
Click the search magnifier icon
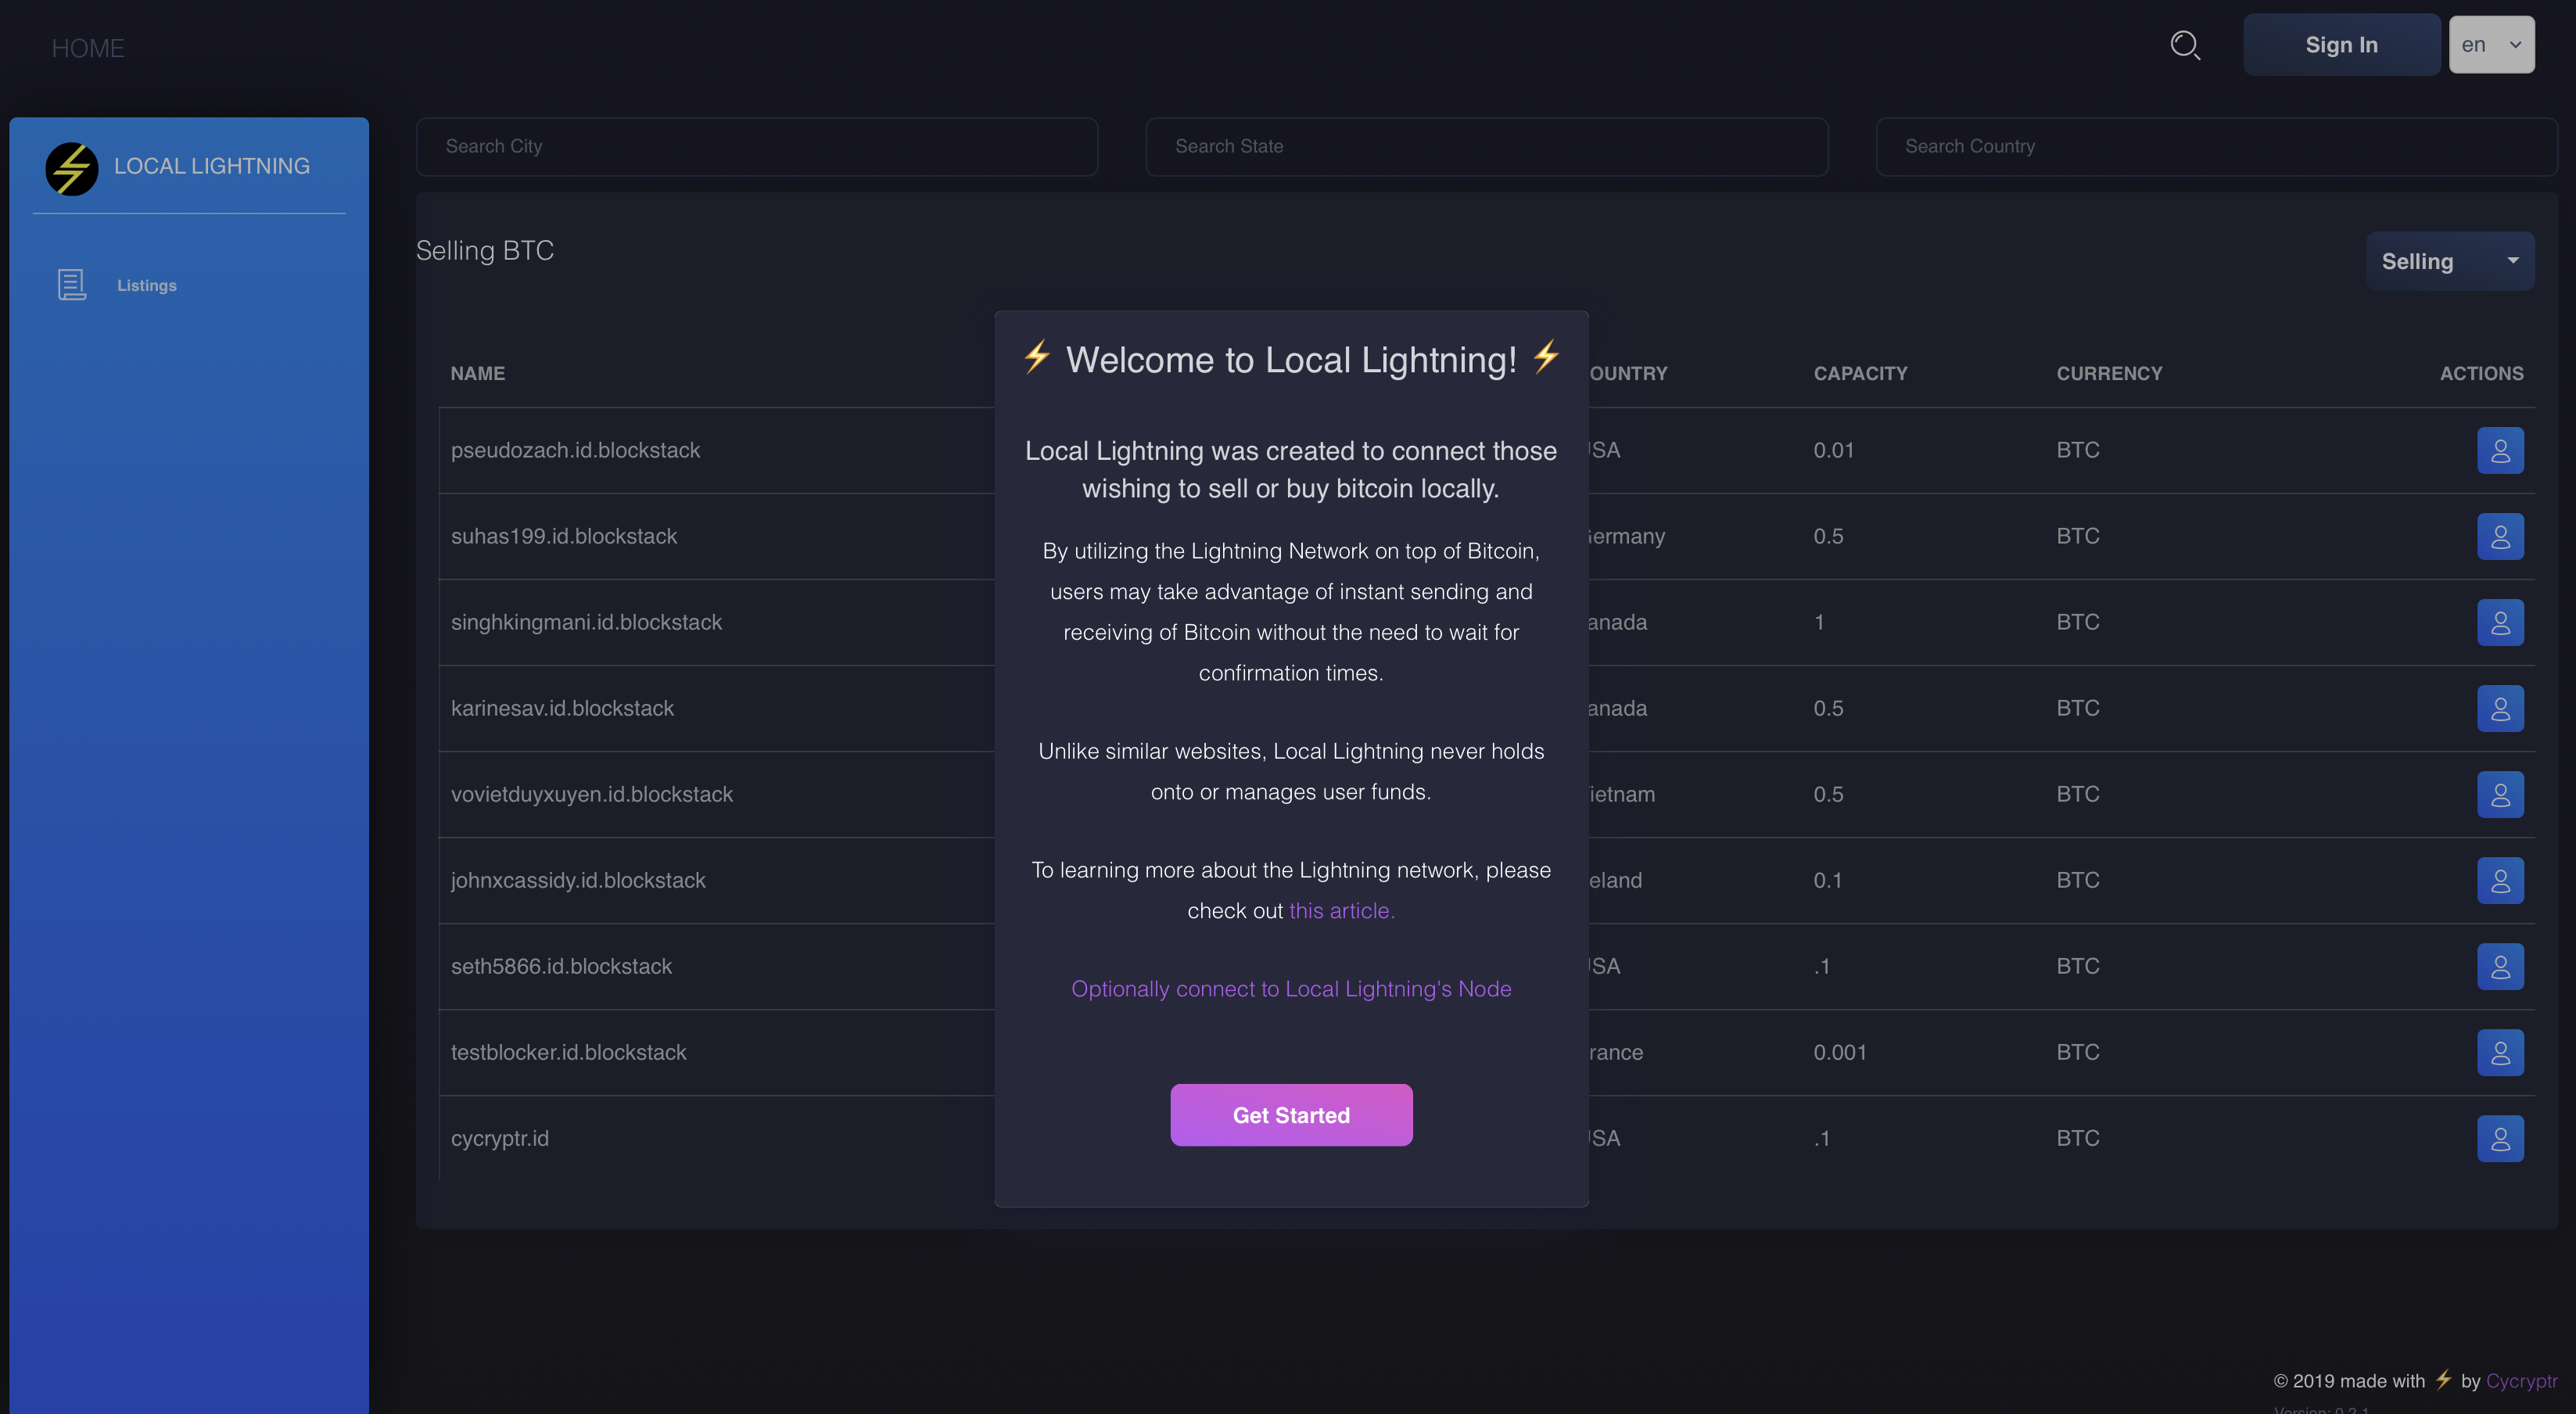pyautogui.click(x=2185, y=45)
